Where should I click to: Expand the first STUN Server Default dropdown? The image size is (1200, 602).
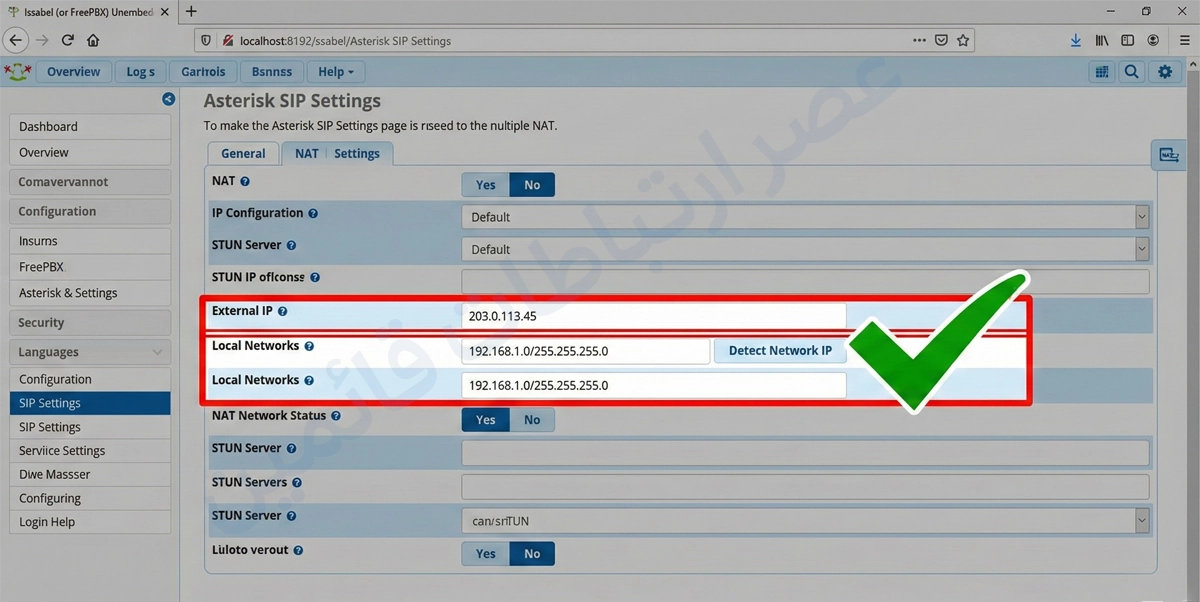pos(804,250)
